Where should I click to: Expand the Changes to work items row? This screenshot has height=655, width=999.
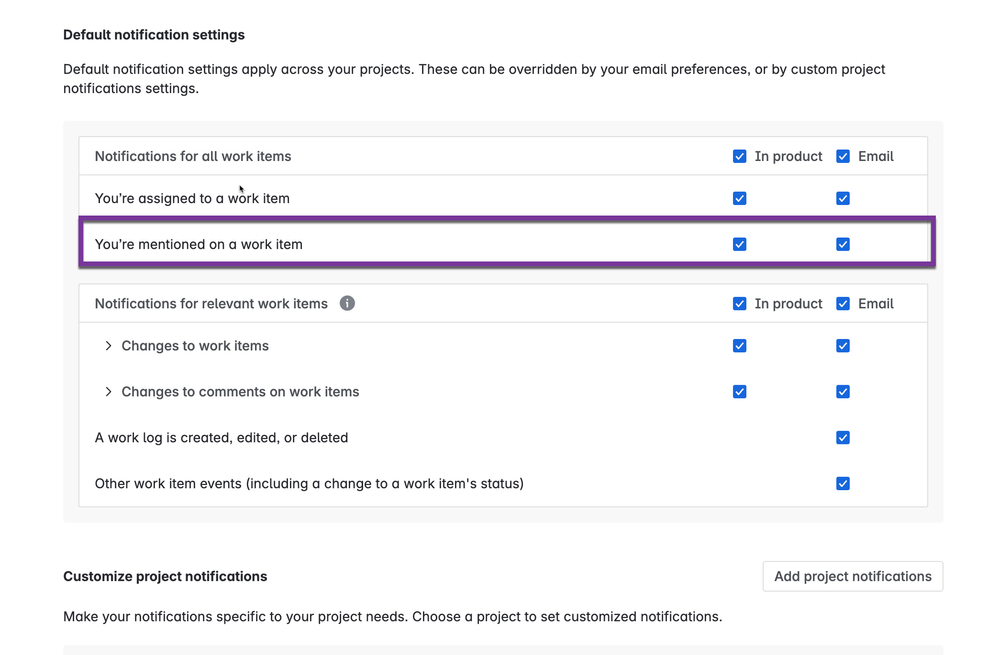[x=108, y=346]
